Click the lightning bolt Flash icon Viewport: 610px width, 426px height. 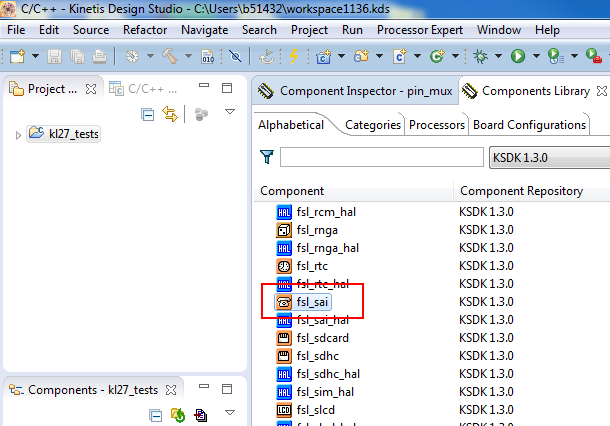pyautogui.click(x=294, y=57)
